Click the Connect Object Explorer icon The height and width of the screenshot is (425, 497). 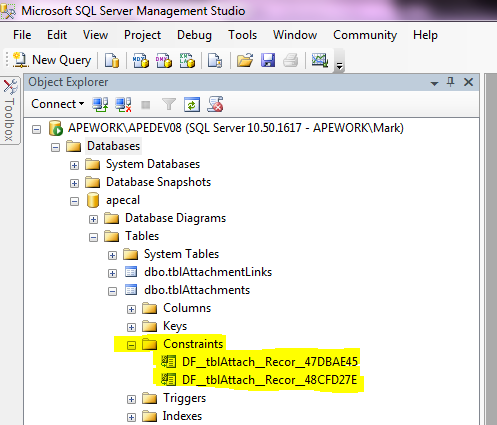coord(100,105)
